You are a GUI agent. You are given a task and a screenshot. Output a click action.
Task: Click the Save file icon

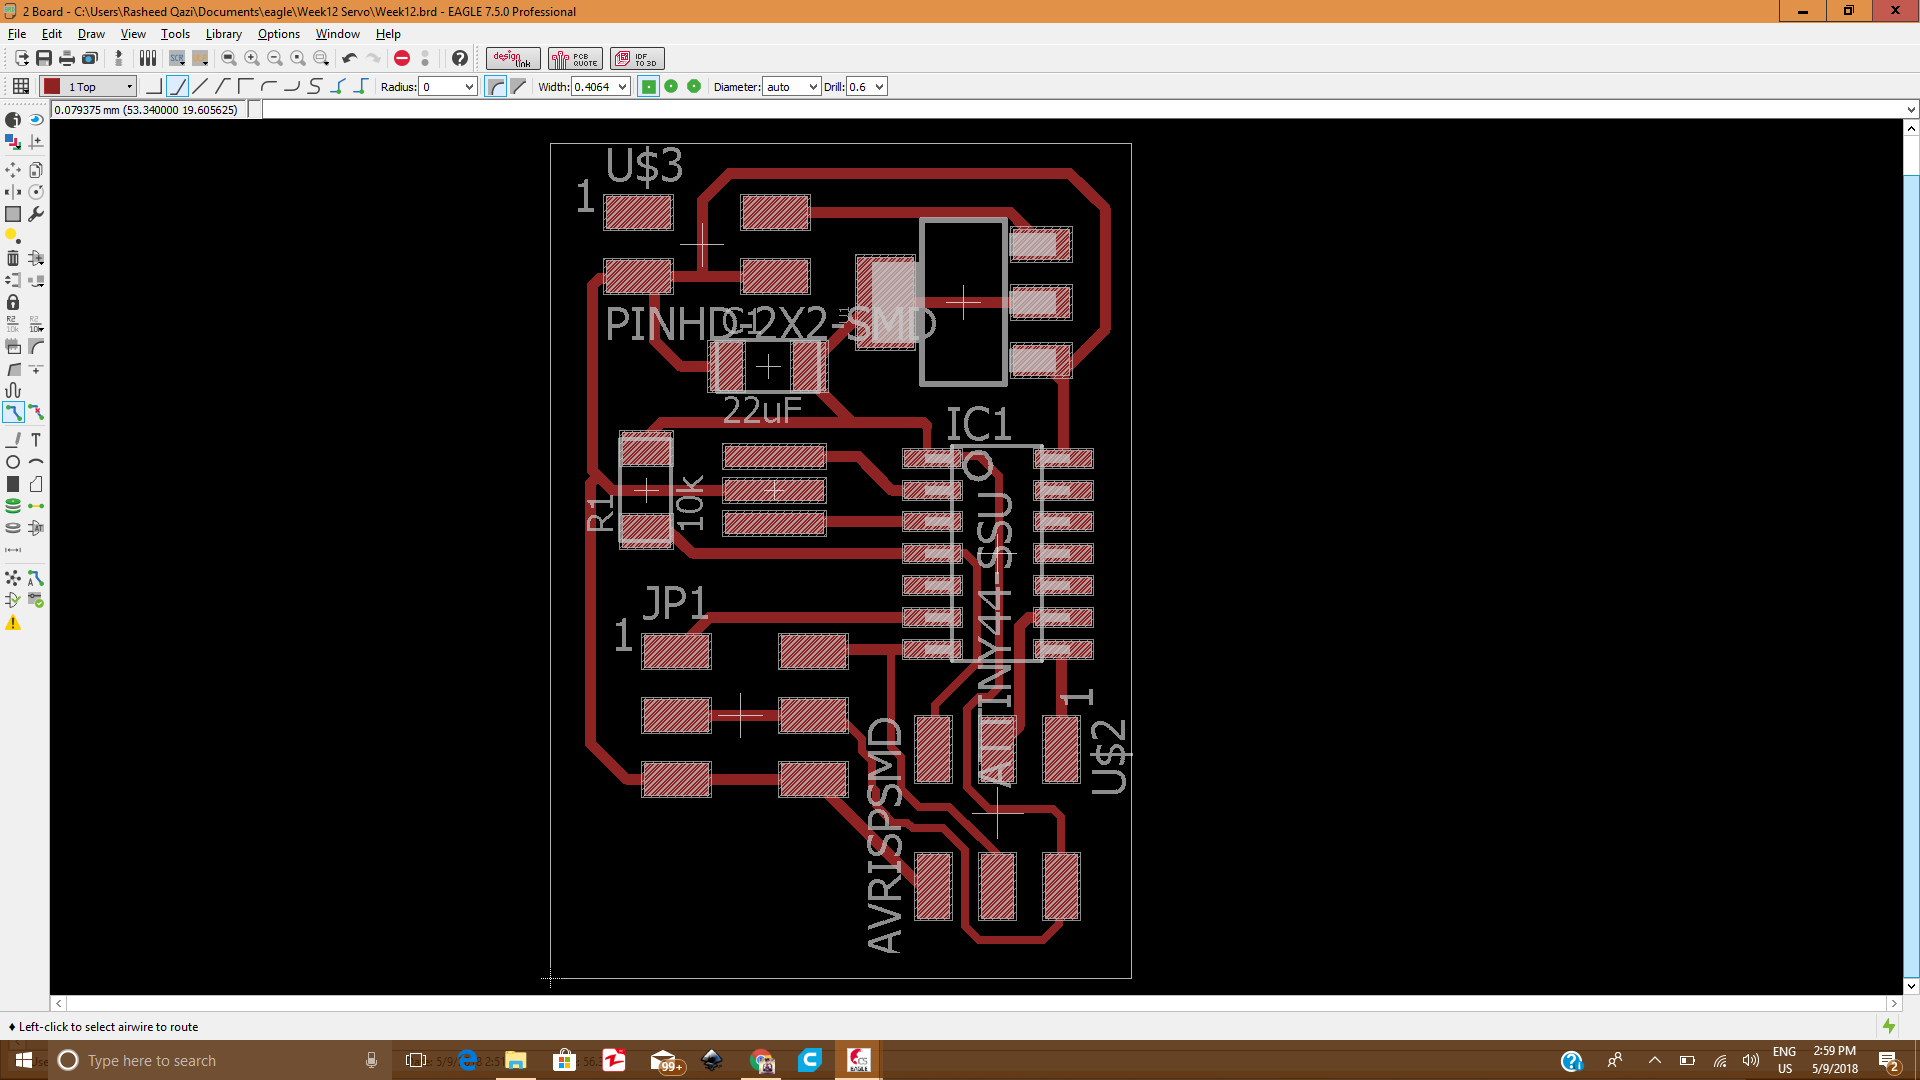click(x=44, y=59)
